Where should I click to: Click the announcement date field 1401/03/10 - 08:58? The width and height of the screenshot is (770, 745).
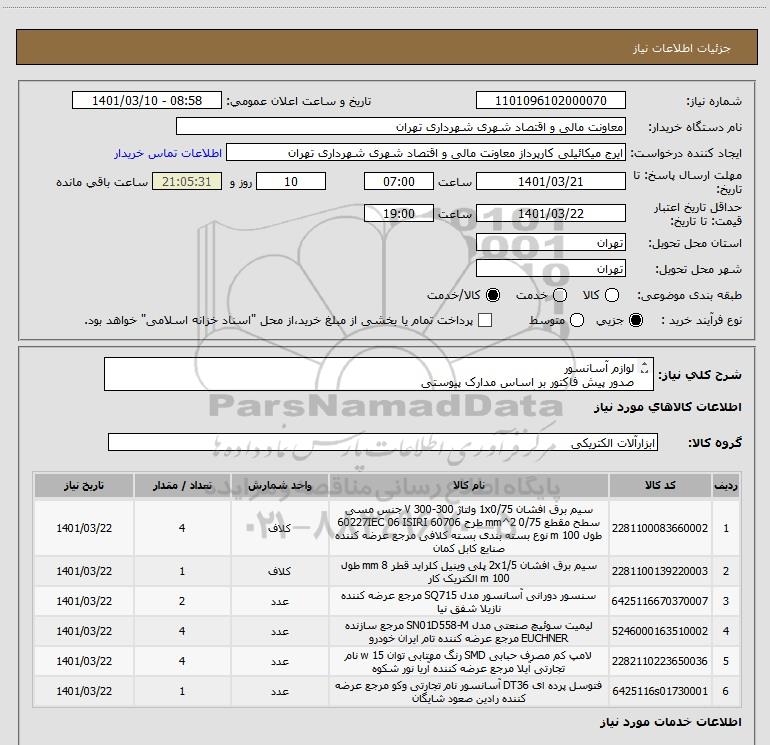coord(147,100)
